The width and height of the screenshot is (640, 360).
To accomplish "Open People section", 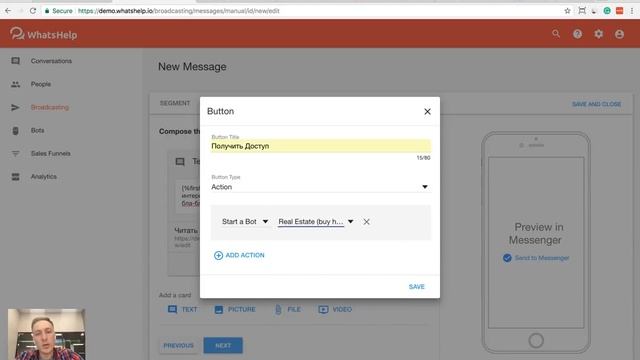I will [41, 84].
